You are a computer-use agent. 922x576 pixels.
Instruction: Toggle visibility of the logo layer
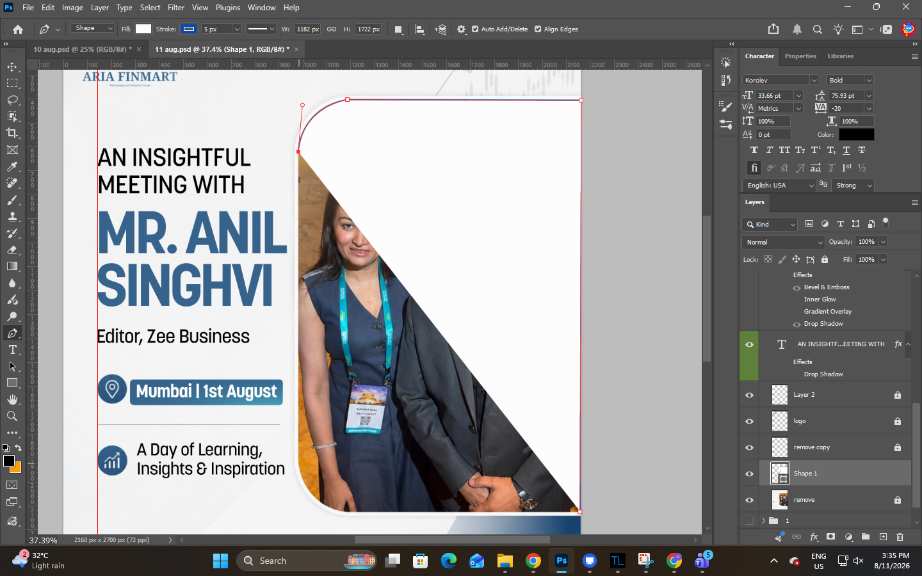pyautogui.click(x=749, y=421)
